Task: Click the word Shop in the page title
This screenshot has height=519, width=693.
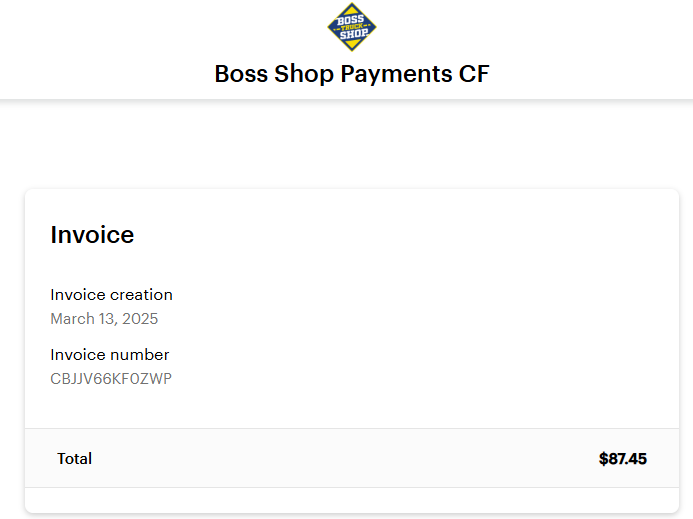Action: [x=304, y=74]
